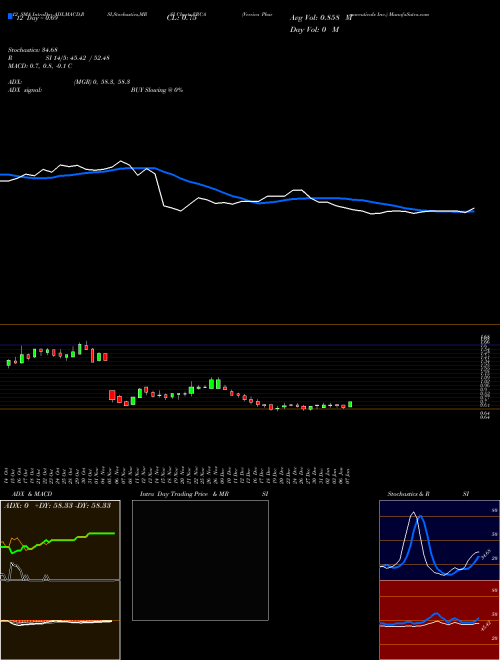Click the ManafaSutra.com watermark link

tap(410, 14)
